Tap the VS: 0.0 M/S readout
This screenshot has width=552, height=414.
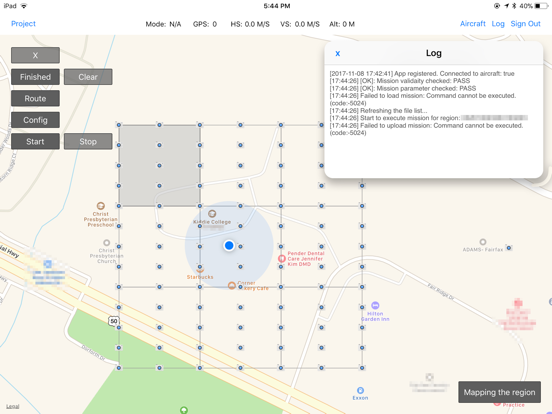tap(300, 24)
